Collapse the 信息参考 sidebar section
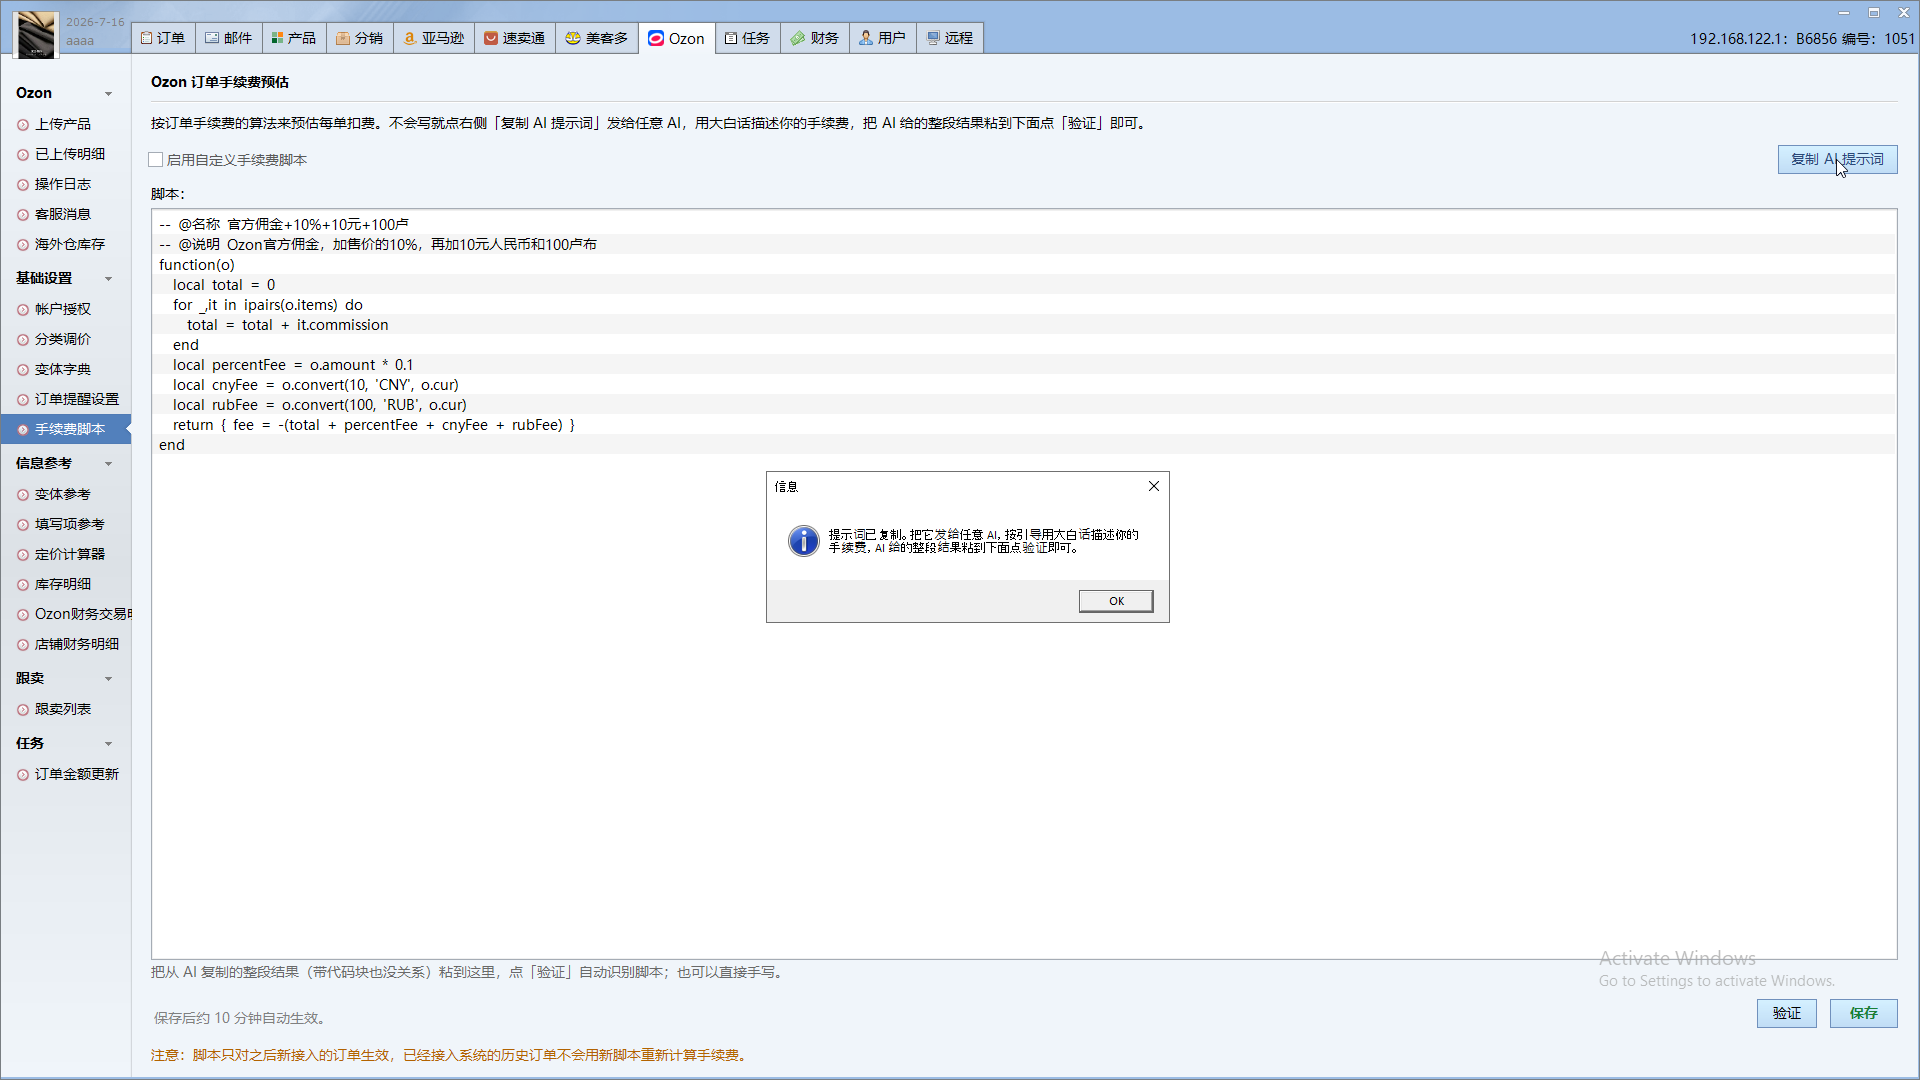The width and height of the screenshot is (1920, 1080). pyautogui.click(x=108, y=464)
